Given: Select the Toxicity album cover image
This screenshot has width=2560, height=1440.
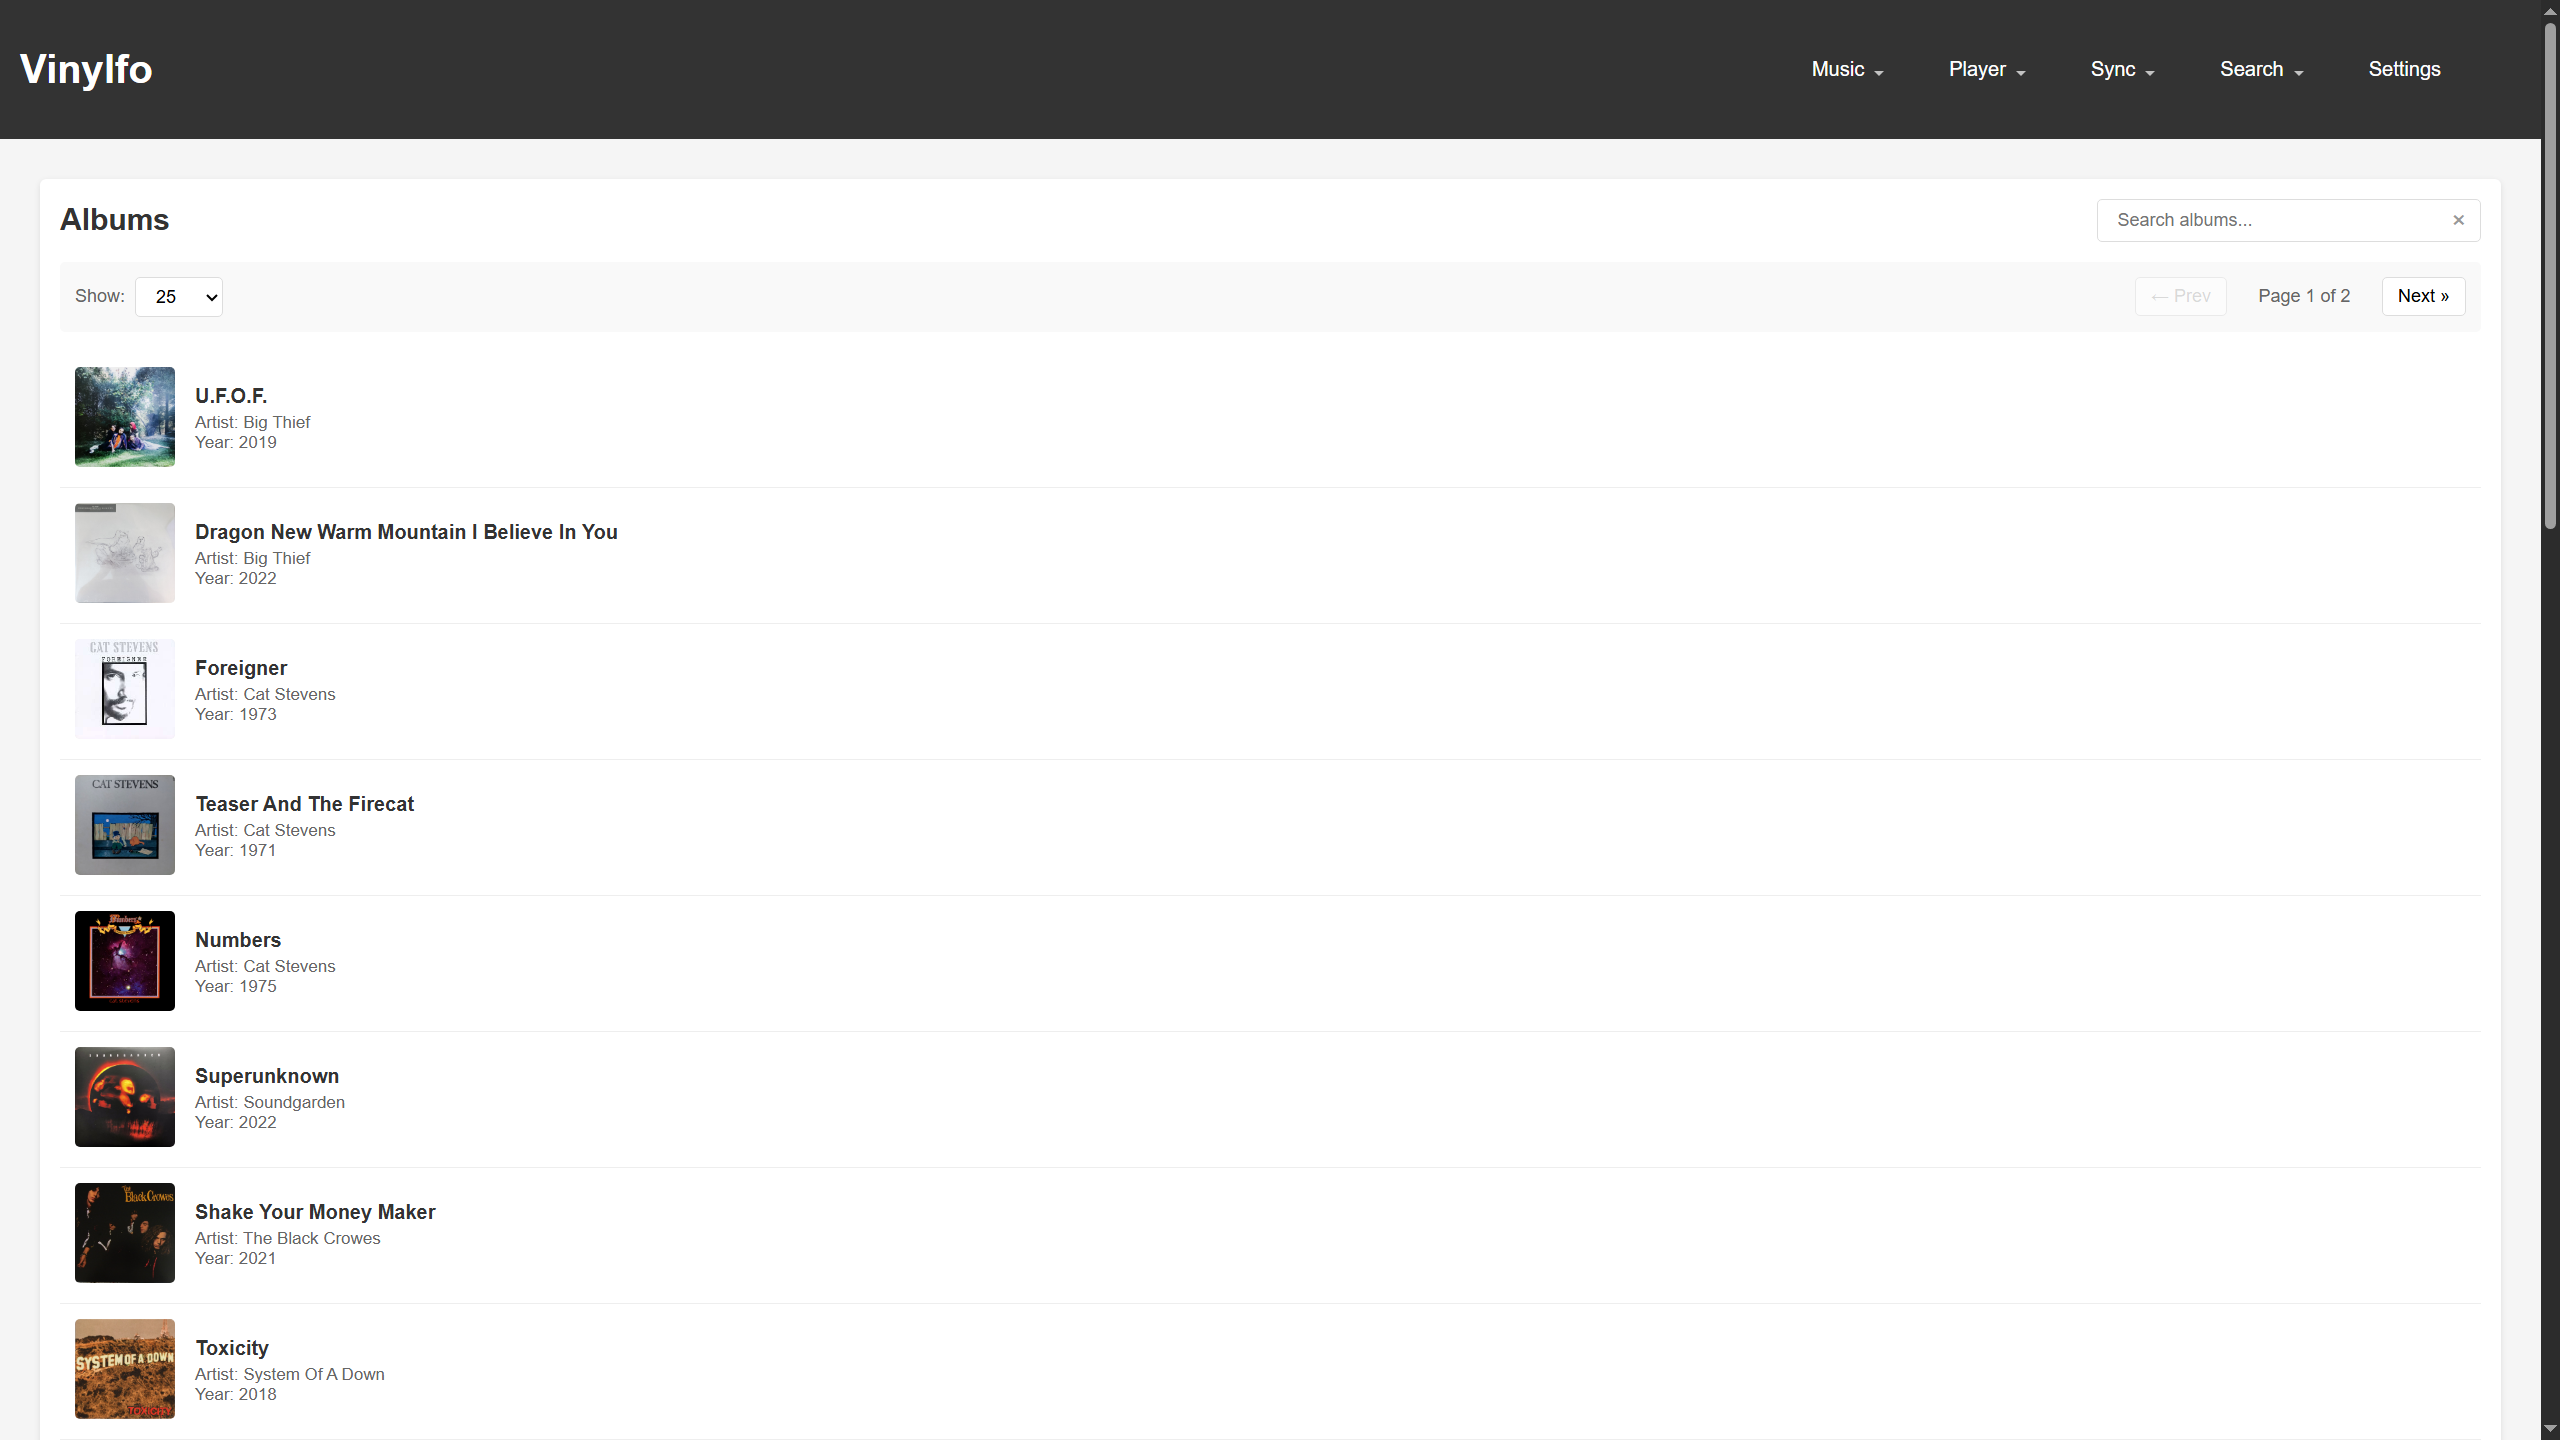Looking at the screenshot, I should click(124, 1368).
